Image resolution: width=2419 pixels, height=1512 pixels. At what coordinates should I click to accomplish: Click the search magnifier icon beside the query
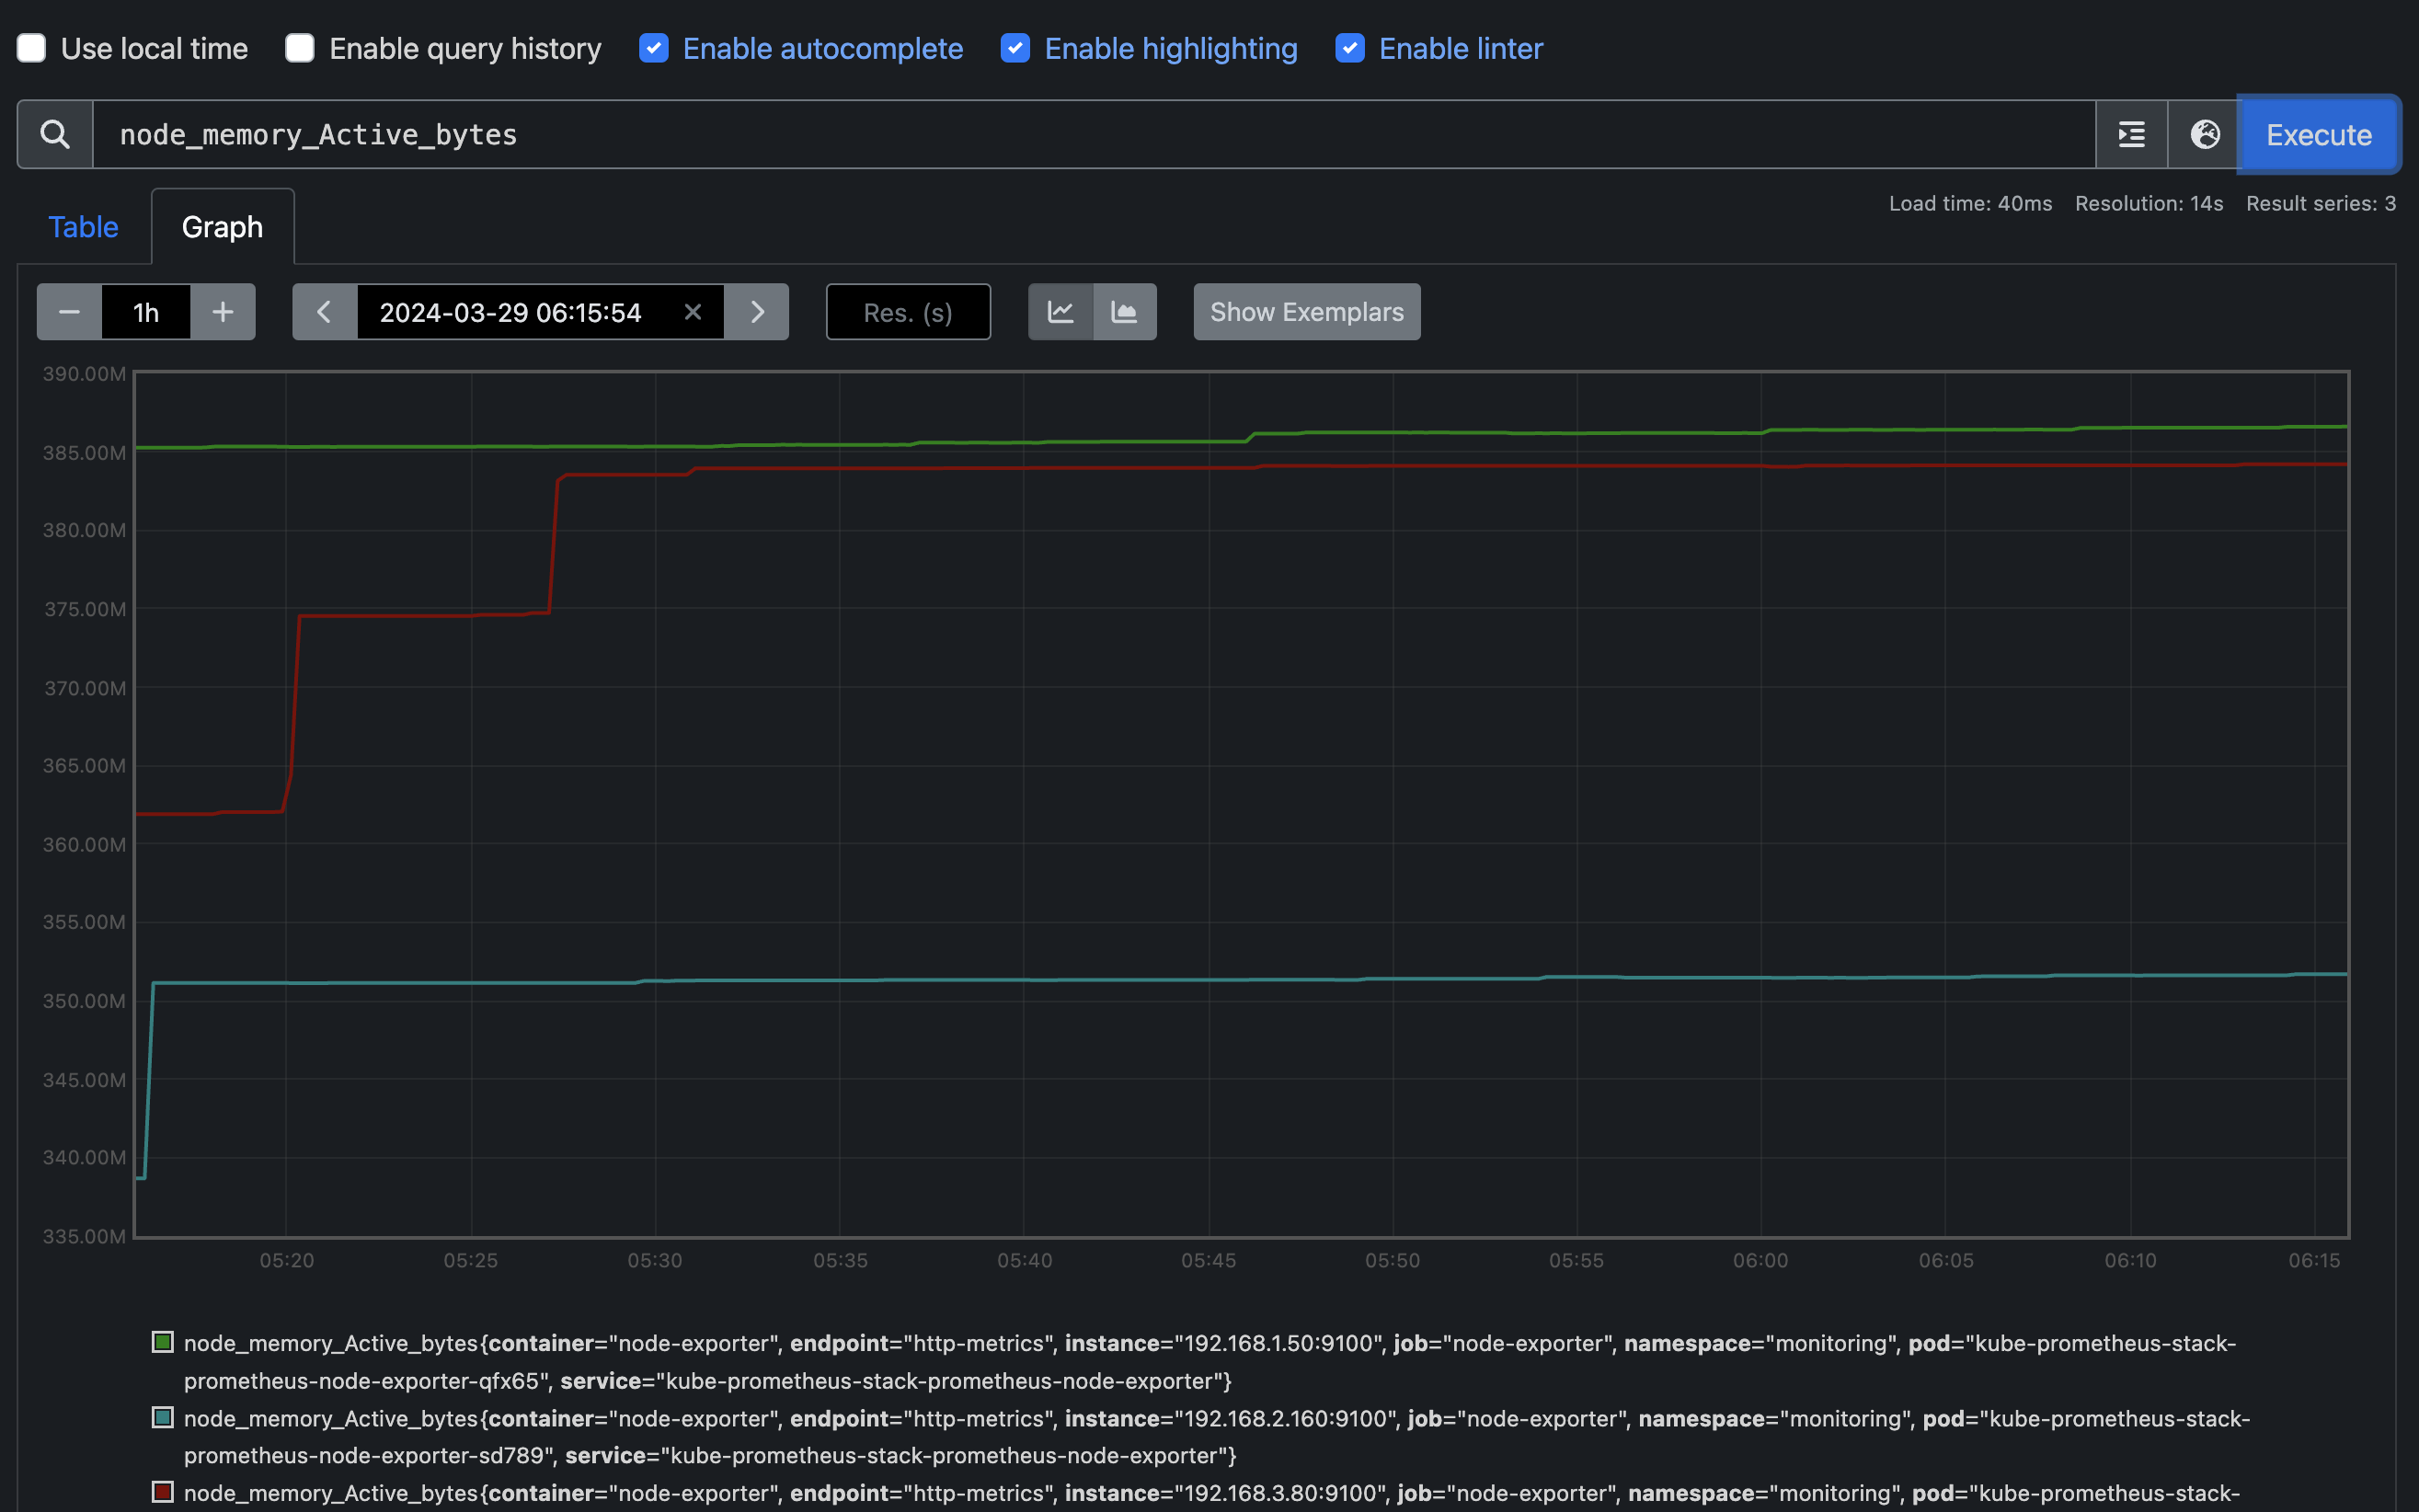coord(55,134)
